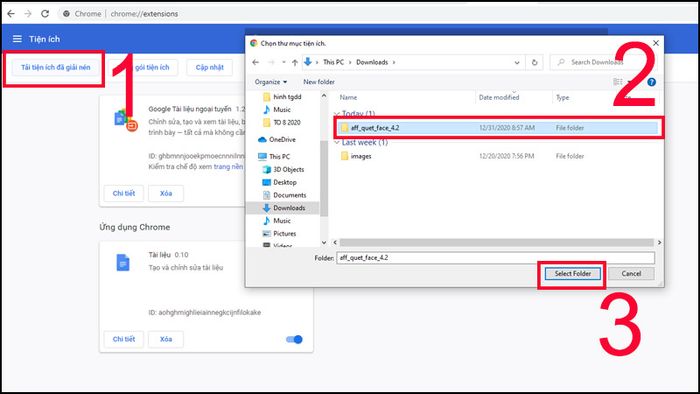Click the Select Folder button
Screen dimensions: 700x394
(573, 274)
